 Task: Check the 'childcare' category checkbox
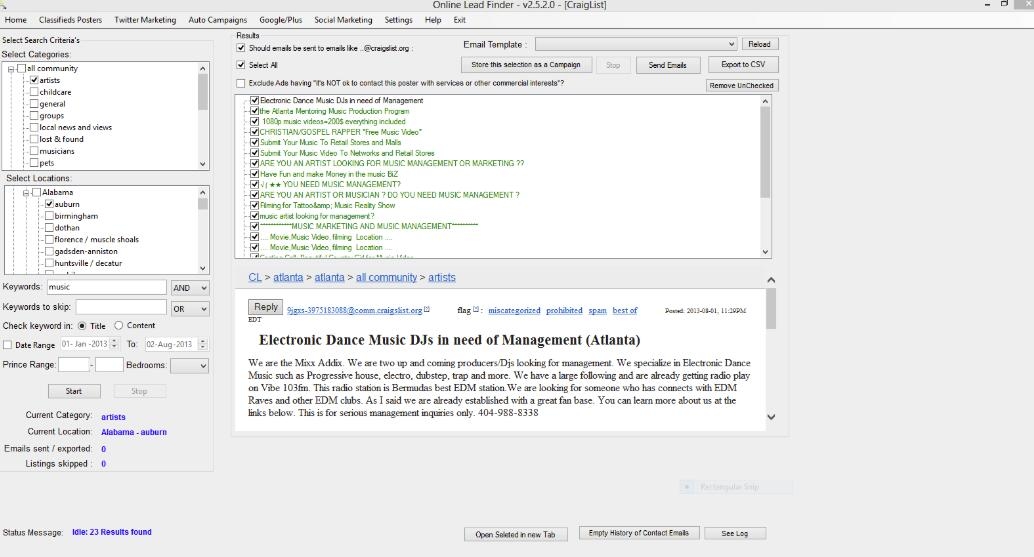coord(35,92)
